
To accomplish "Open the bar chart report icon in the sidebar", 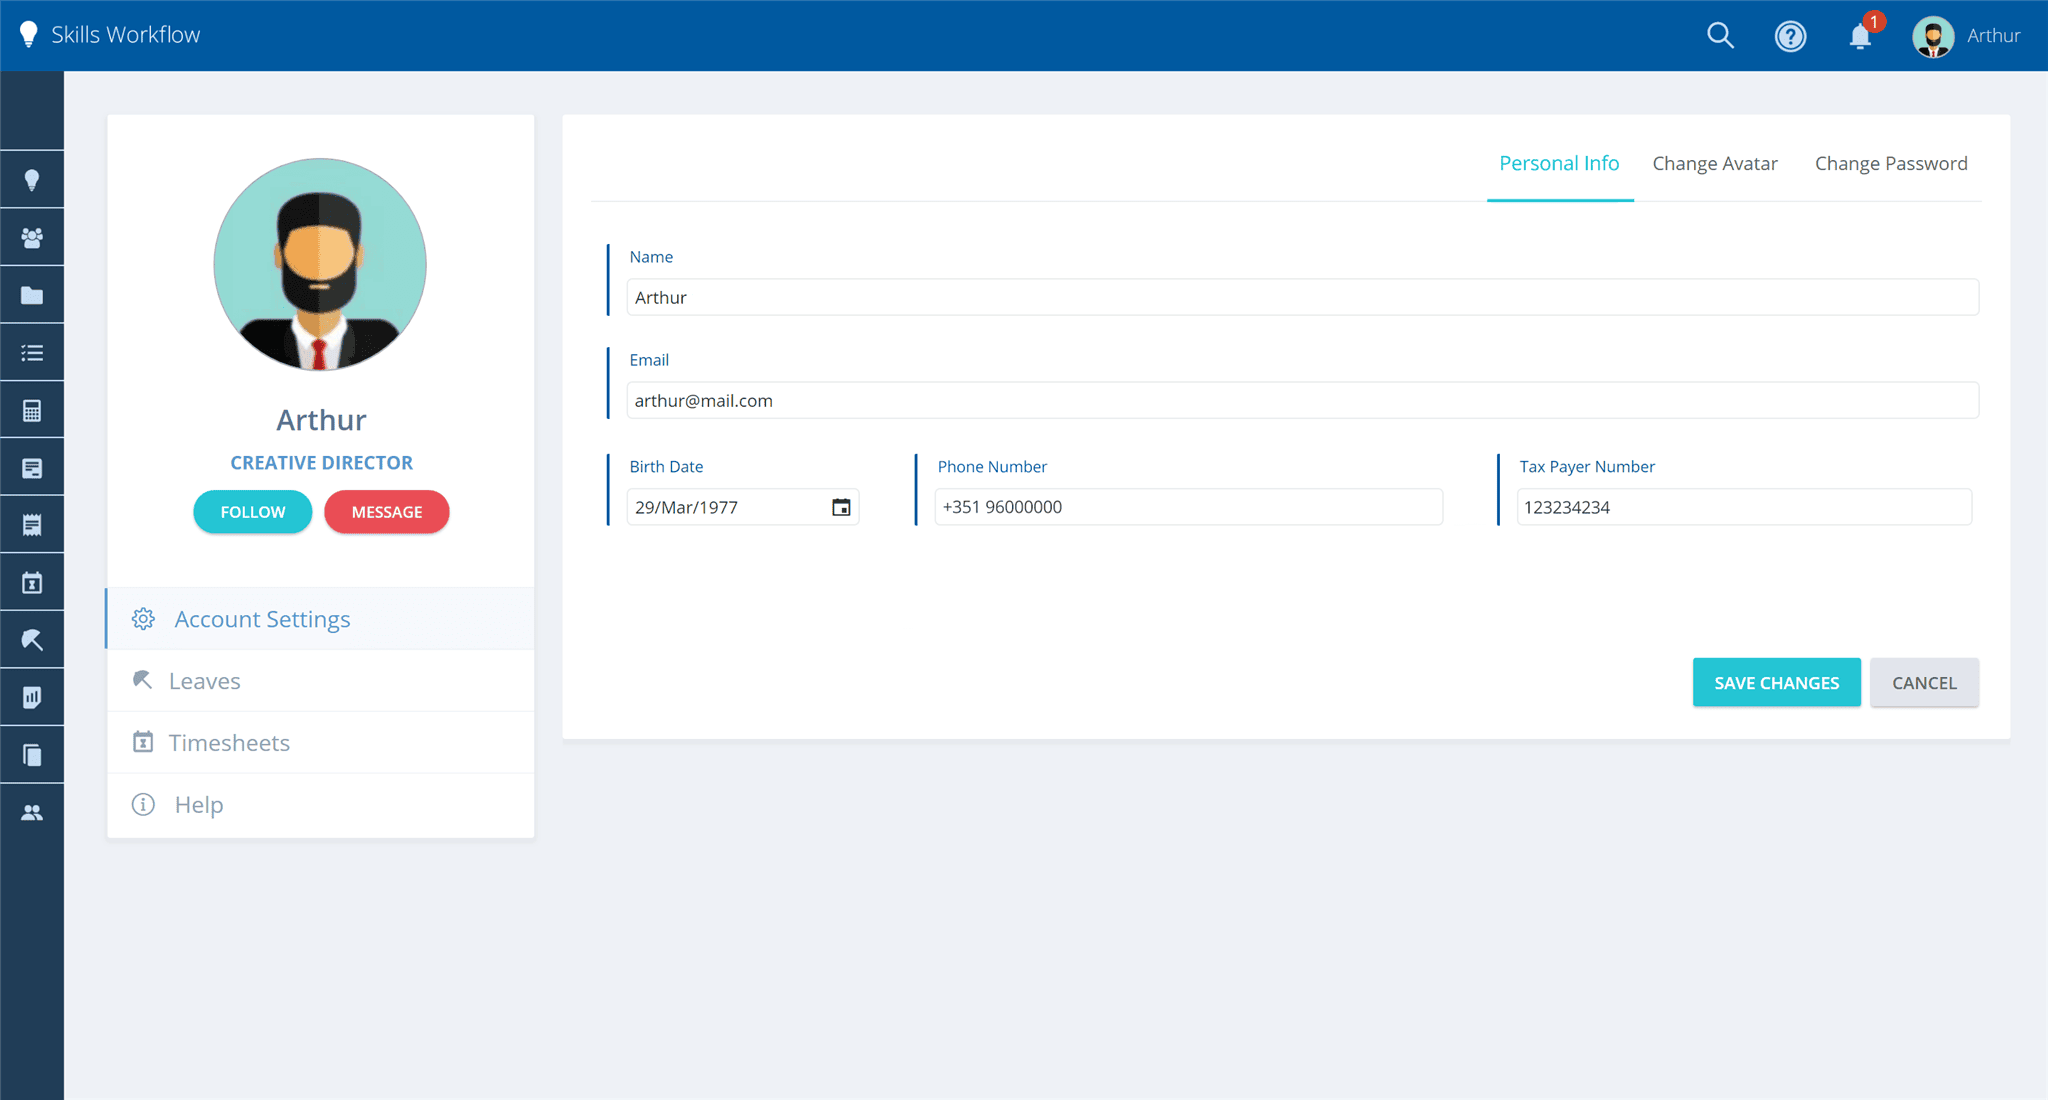I will click(x=32, y=697).
